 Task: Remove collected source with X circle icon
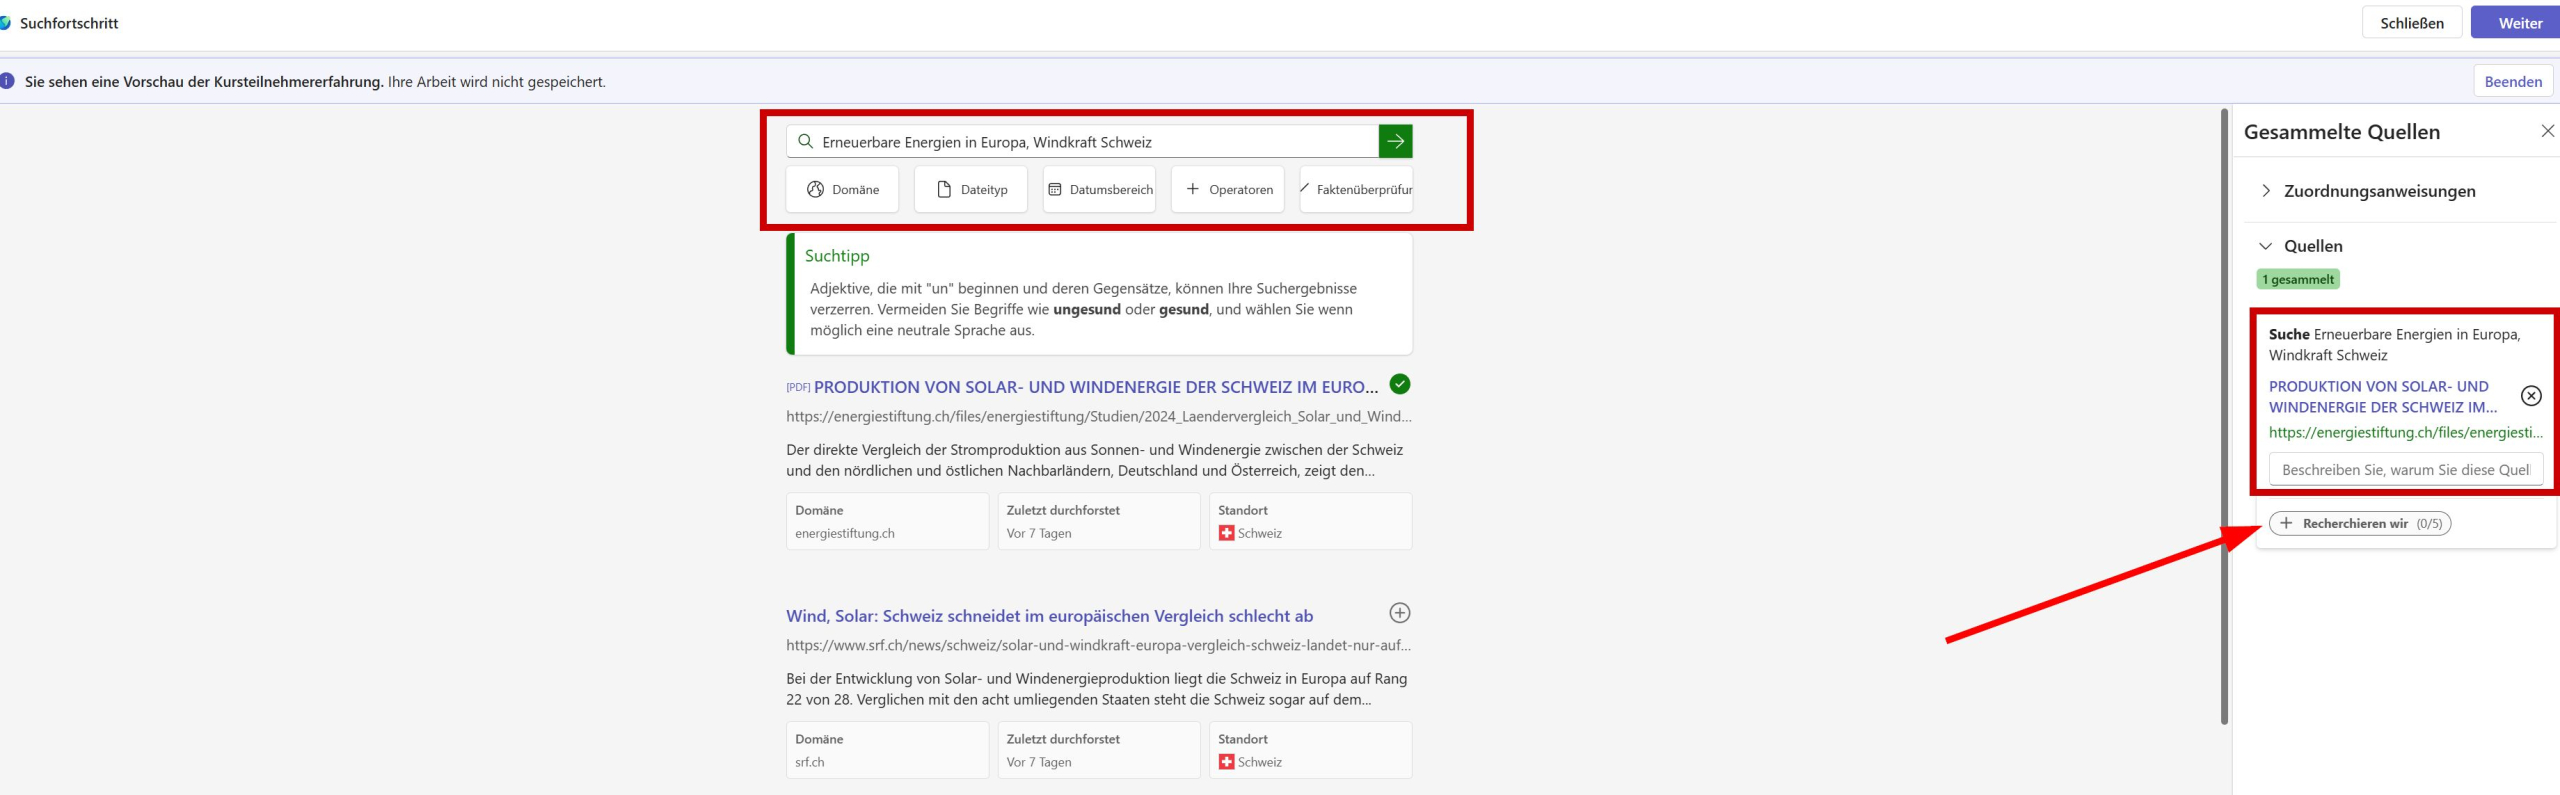2531,396
